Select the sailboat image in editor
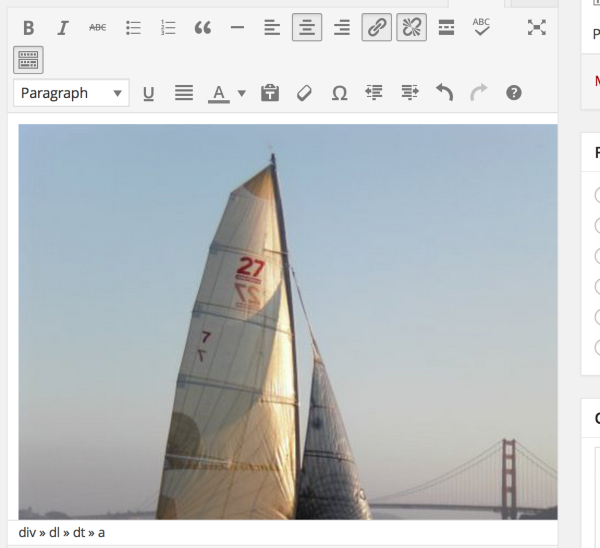The image size is (600, 548). click(x=288, y=322)
